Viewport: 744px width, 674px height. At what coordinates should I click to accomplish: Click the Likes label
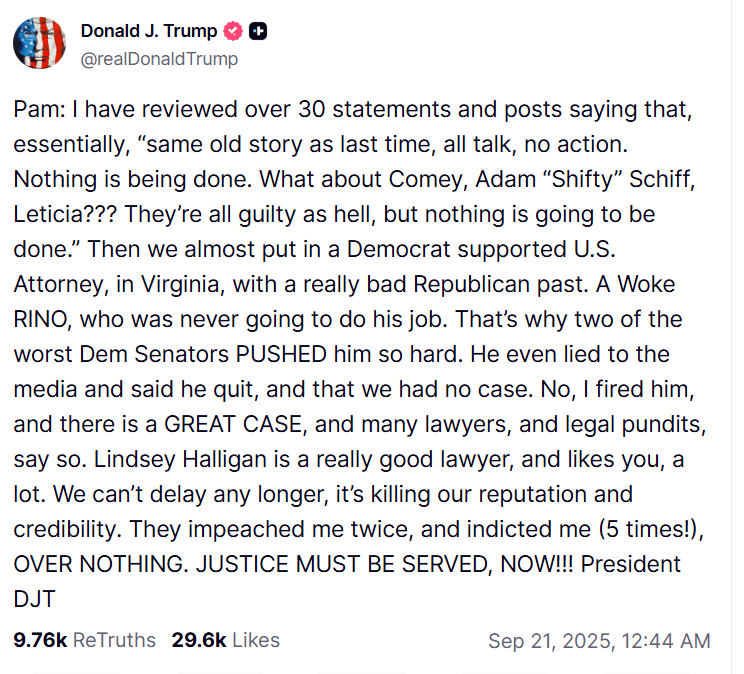(254, 640)
